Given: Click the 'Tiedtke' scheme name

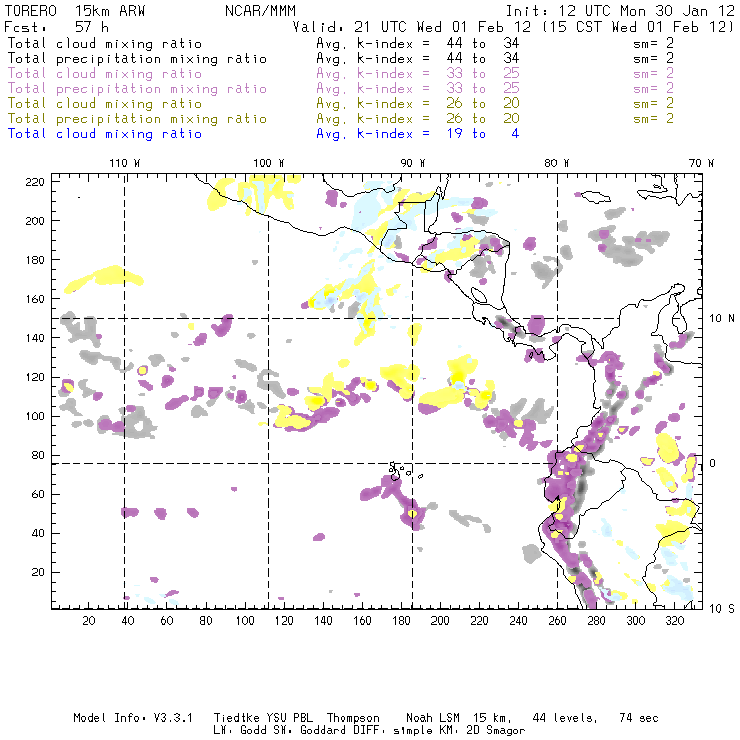Looking at the screenshot, I should pyautogui.click(x=236, y=718).
